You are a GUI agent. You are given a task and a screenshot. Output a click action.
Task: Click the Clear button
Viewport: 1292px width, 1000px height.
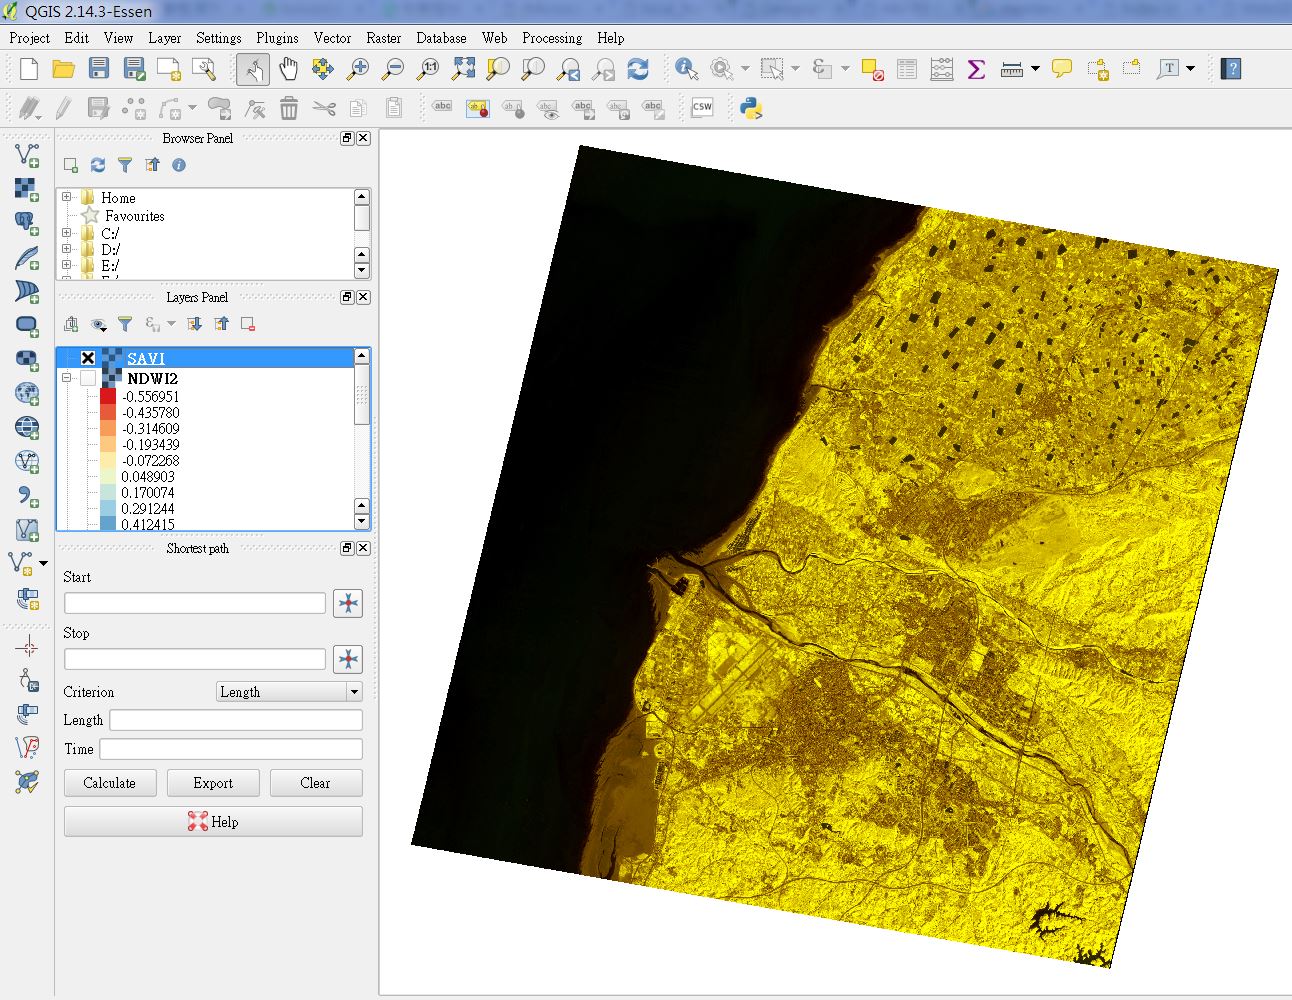(316, 783)
